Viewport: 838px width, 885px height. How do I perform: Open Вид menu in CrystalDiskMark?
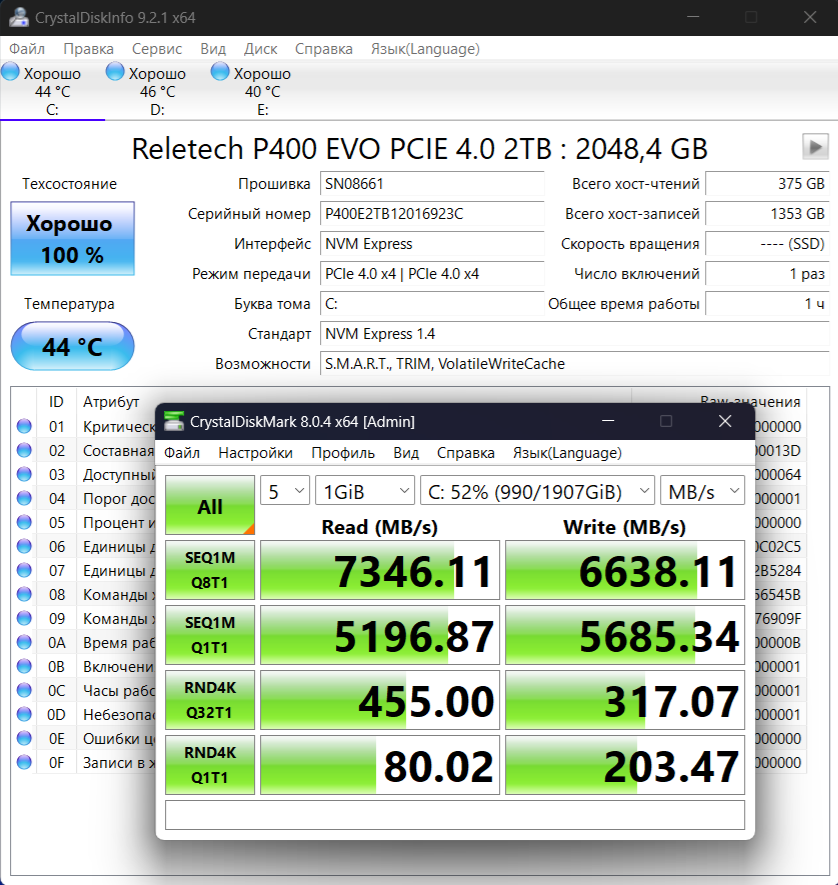click(x=406, y=453)
